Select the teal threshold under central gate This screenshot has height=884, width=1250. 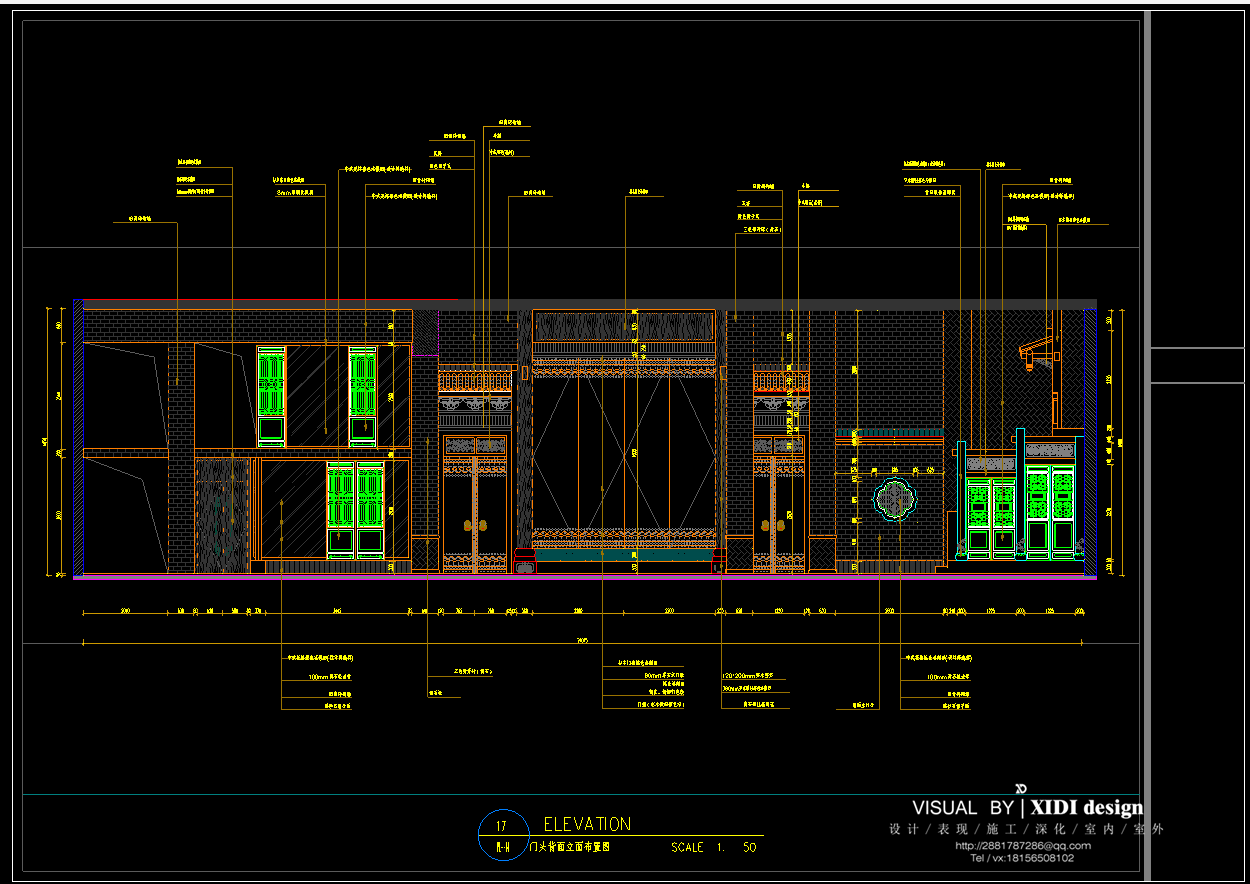[624, 554]
